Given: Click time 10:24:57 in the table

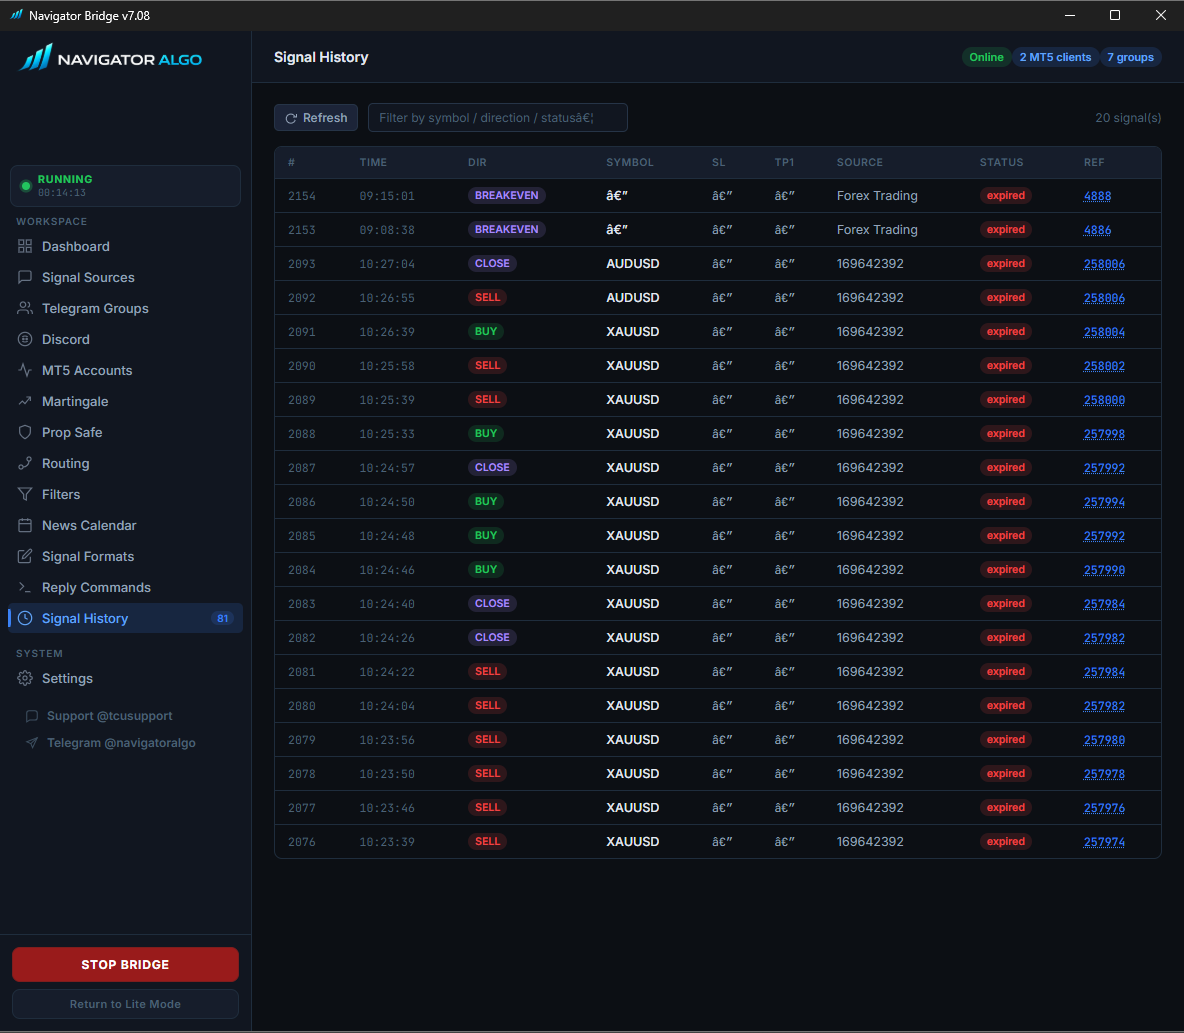Looking at the screenshot, I should [x=387, y=468].
